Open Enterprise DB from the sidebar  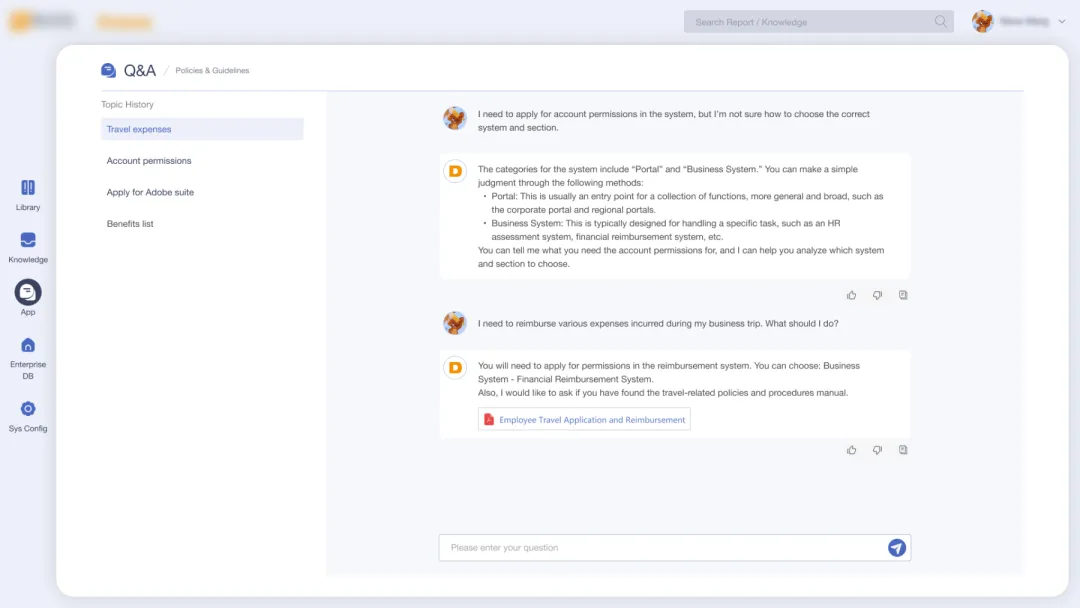28,345
